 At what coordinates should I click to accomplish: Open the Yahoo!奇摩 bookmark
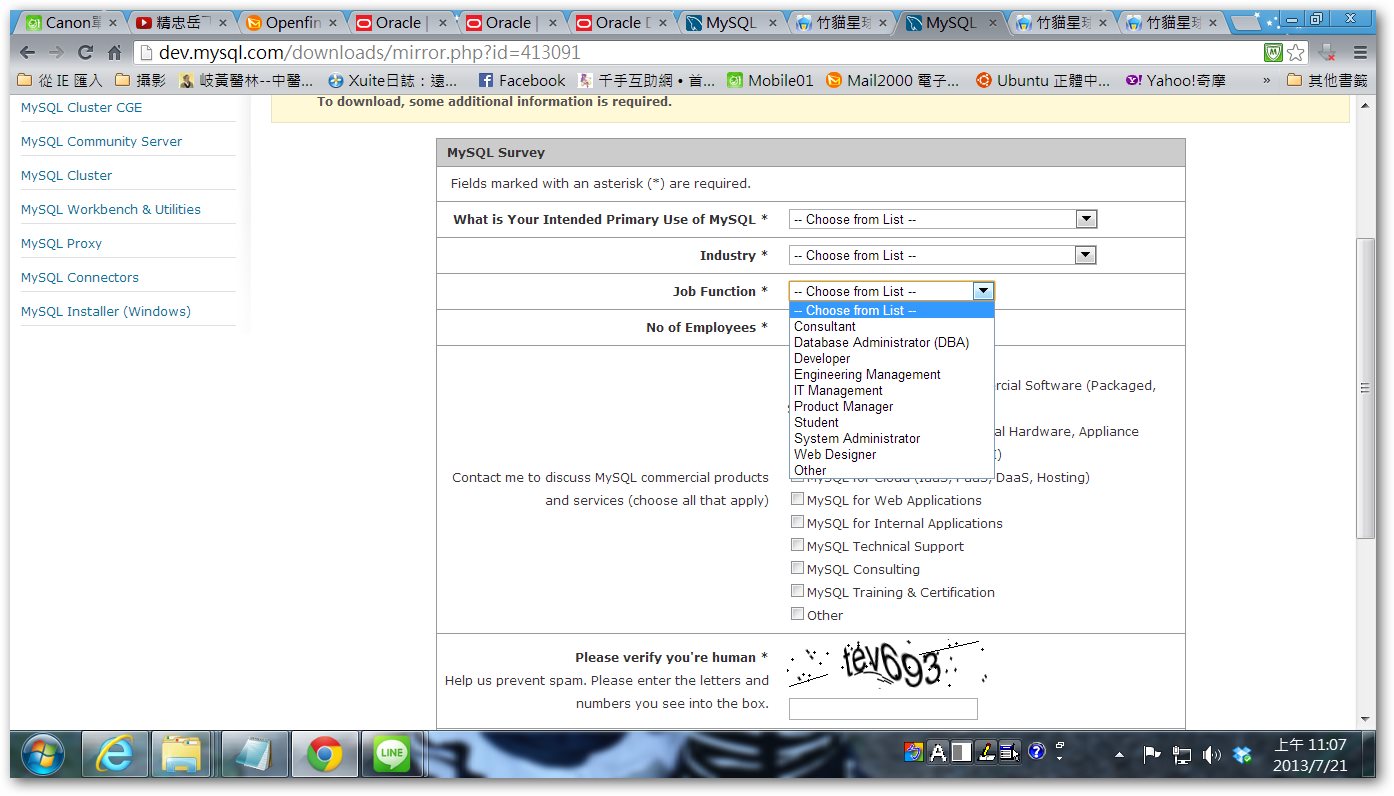pyautogui.click(x=1175, y=80)
